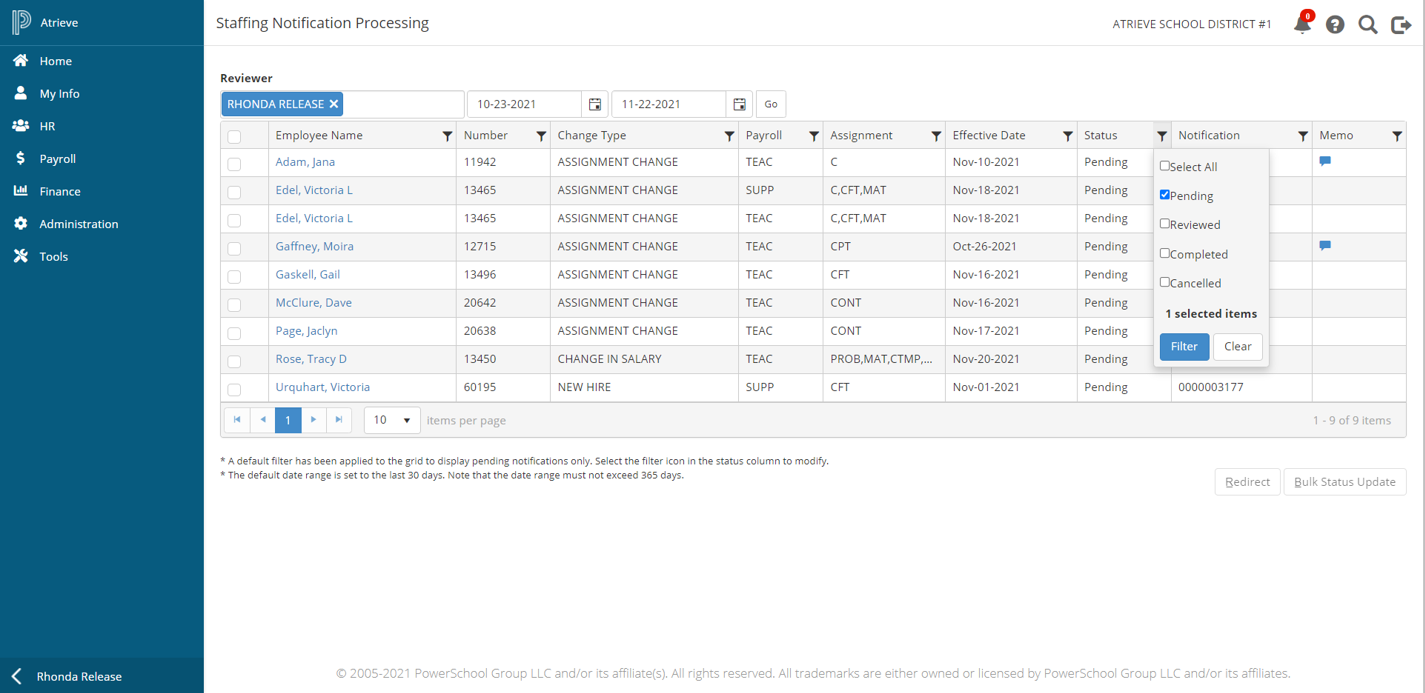The height and width of the screenshot is (693, 1425).
Task: Open the end date calendar picker
Action: (739, 104)
